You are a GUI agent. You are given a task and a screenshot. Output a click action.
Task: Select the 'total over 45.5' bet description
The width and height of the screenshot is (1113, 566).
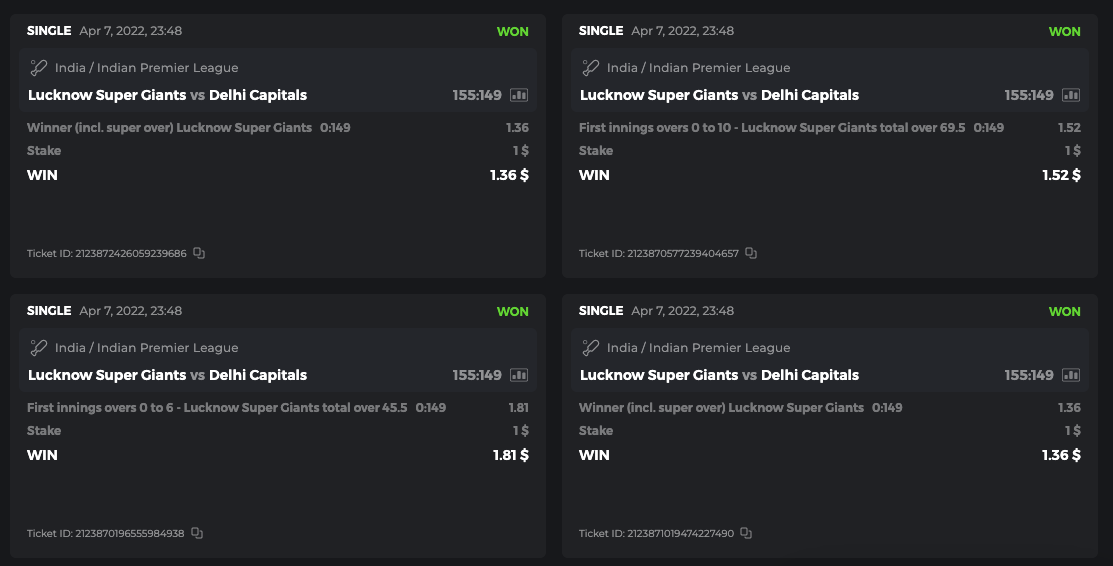[x=217, y=408]
